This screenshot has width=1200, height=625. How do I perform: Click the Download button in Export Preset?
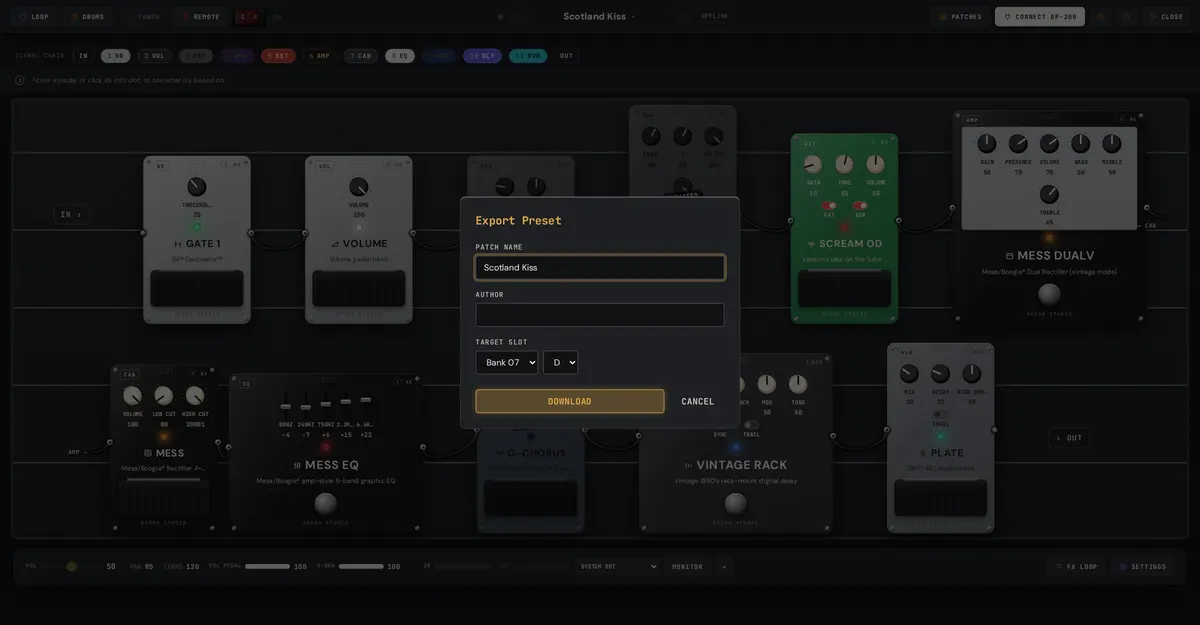pos(569,401)
